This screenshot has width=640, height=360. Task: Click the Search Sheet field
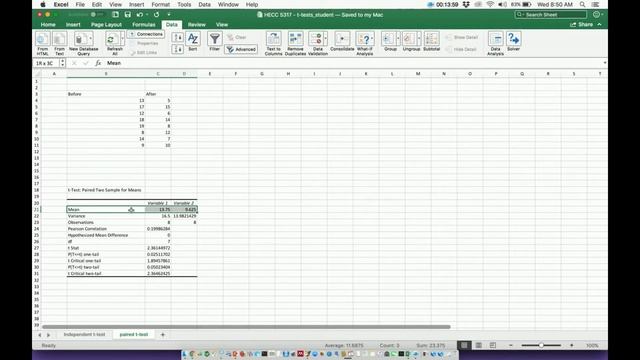tap(551, 15)
